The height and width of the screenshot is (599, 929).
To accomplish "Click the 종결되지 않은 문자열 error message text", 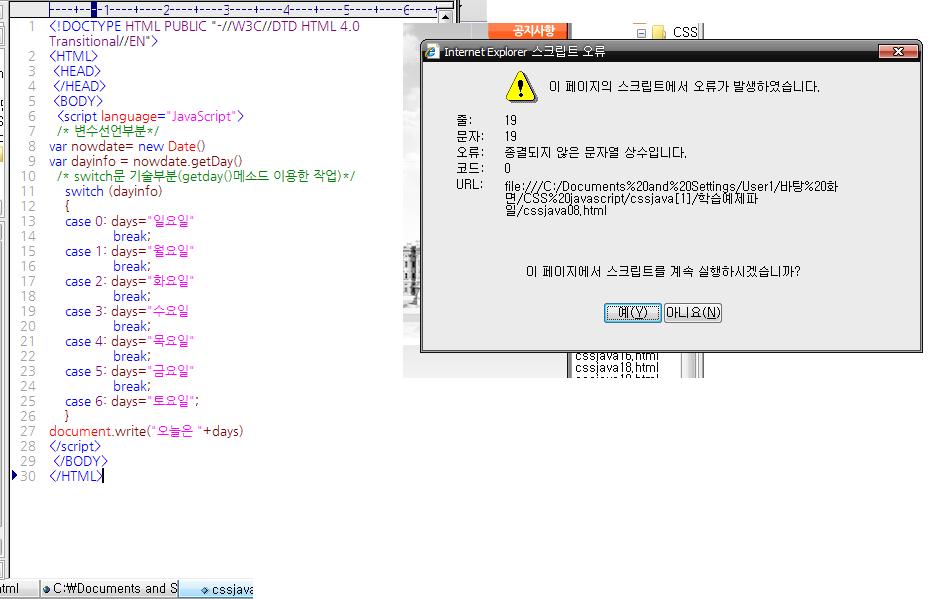I will coord(595,152).
